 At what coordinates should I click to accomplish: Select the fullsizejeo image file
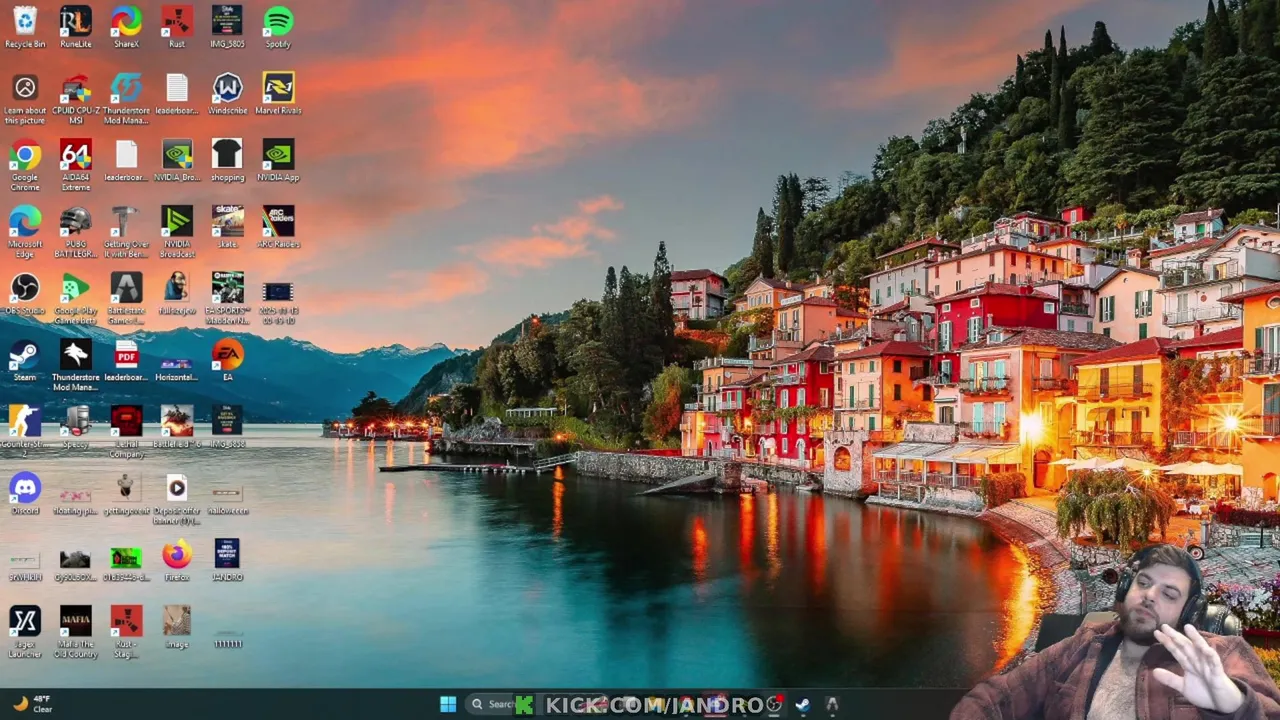point(177,293)
